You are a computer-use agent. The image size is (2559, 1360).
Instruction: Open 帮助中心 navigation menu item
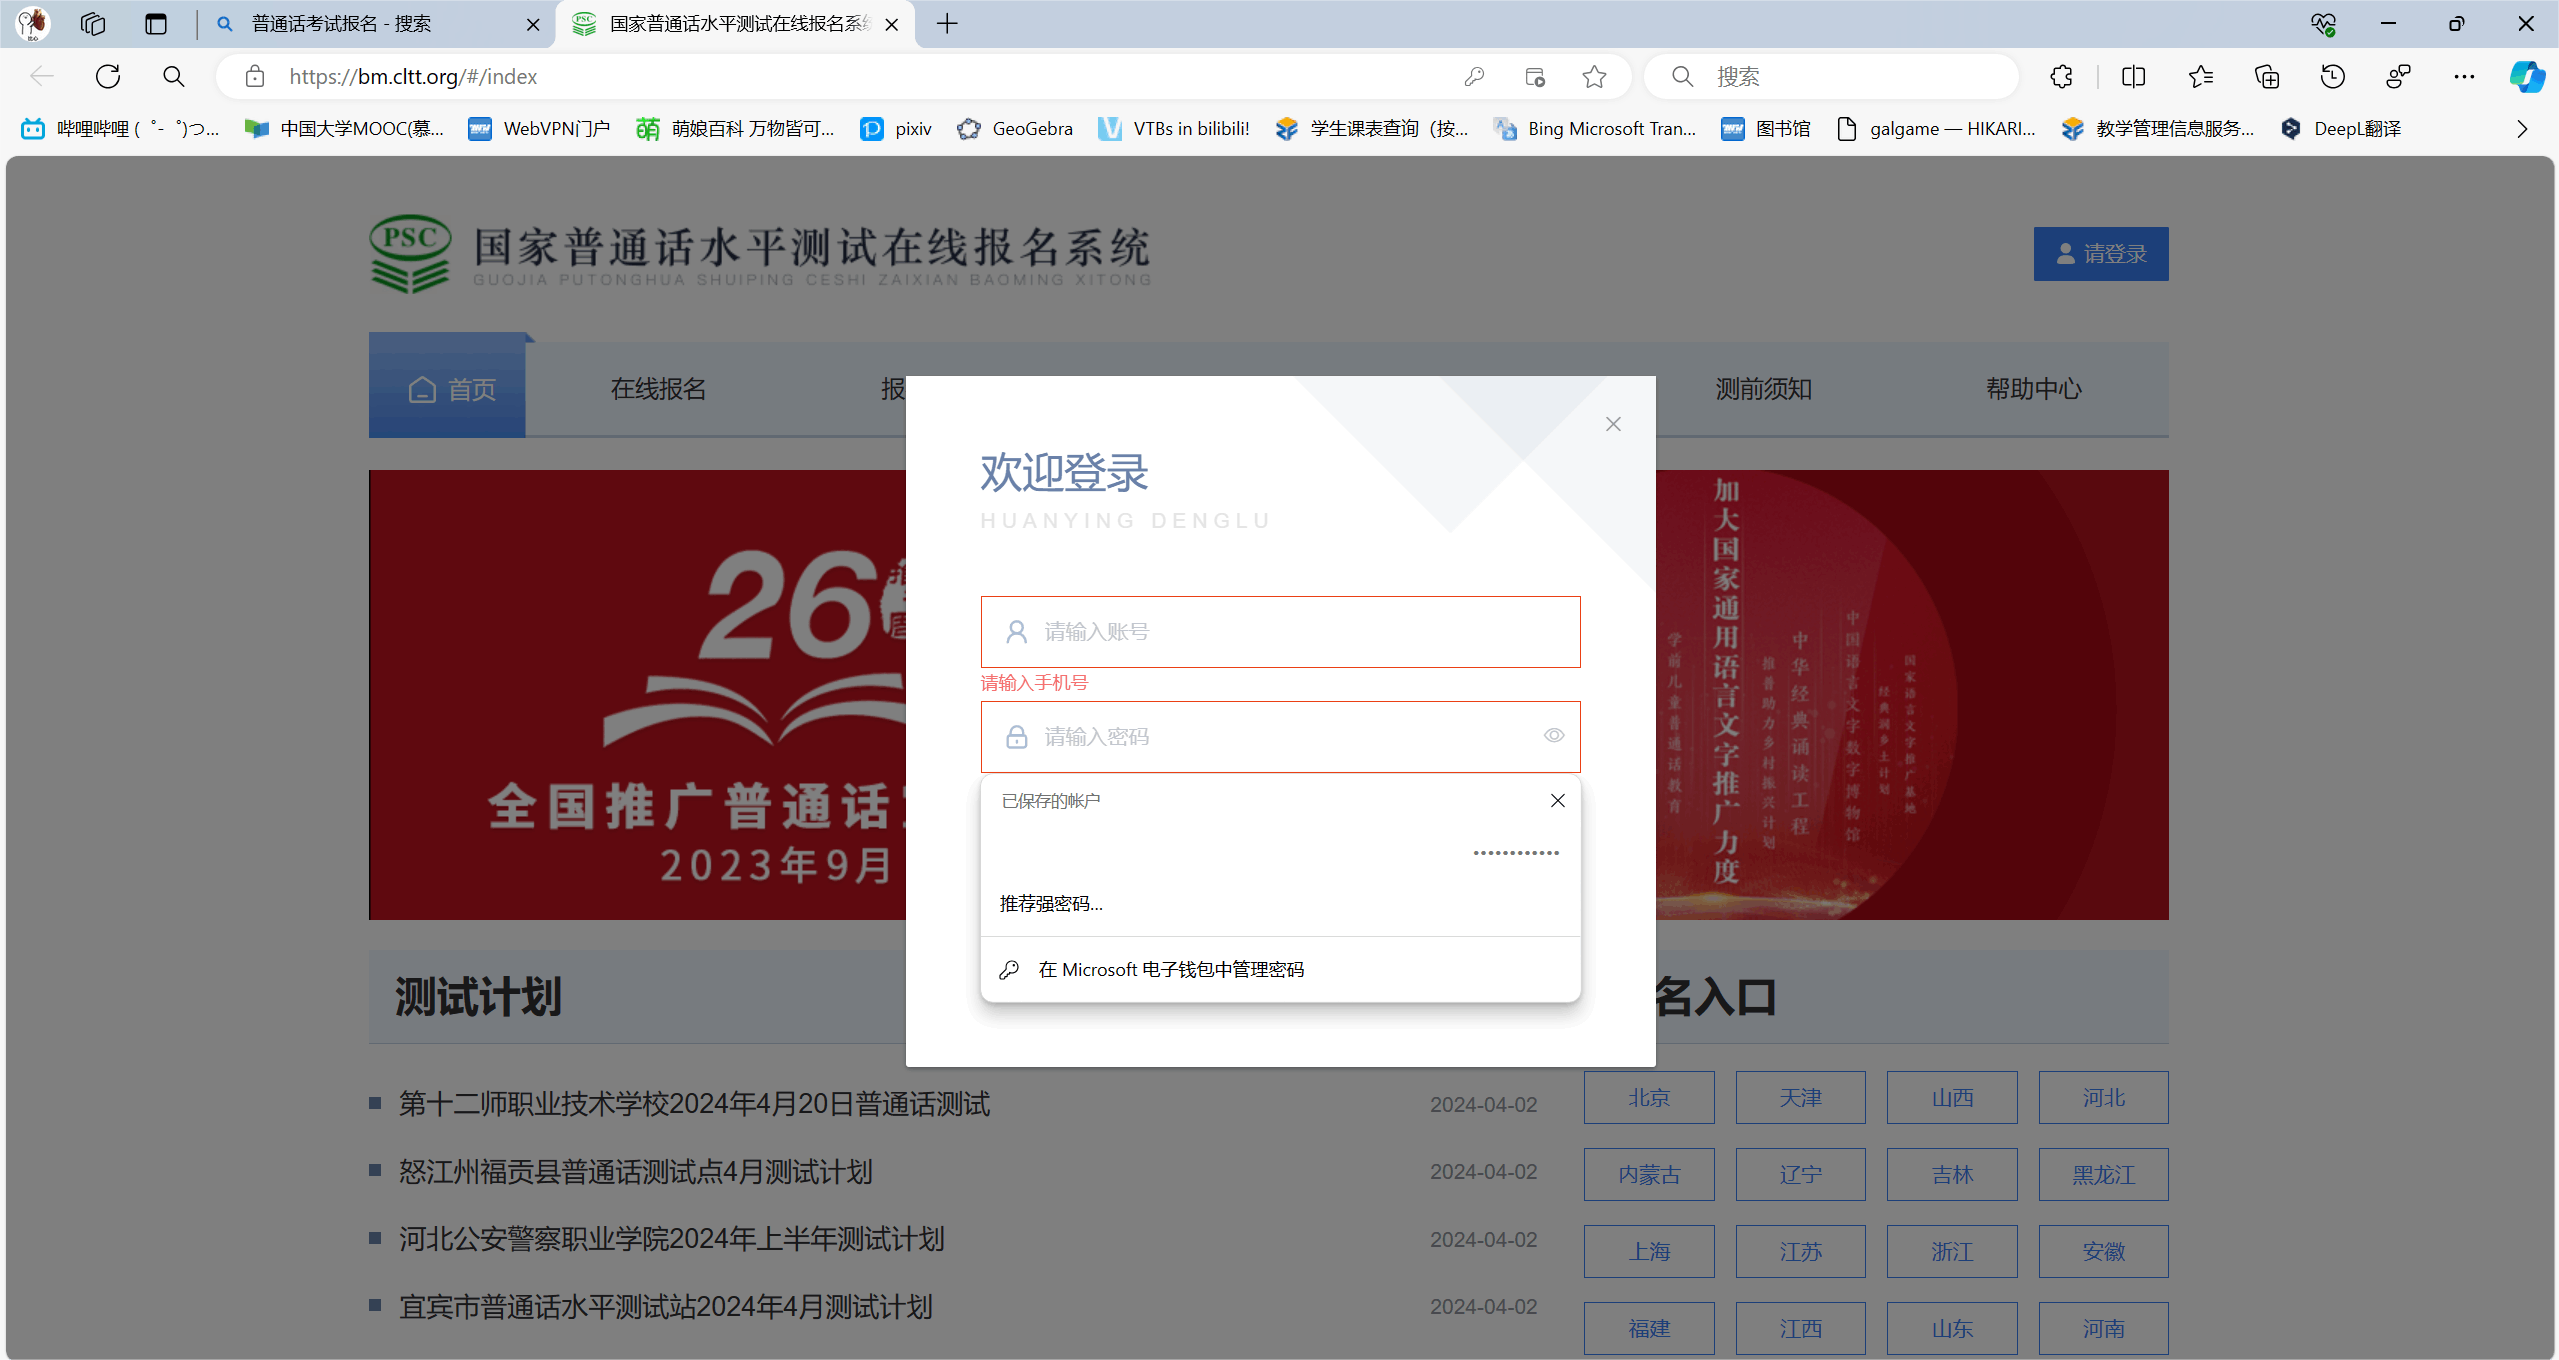click(2033, 389)
